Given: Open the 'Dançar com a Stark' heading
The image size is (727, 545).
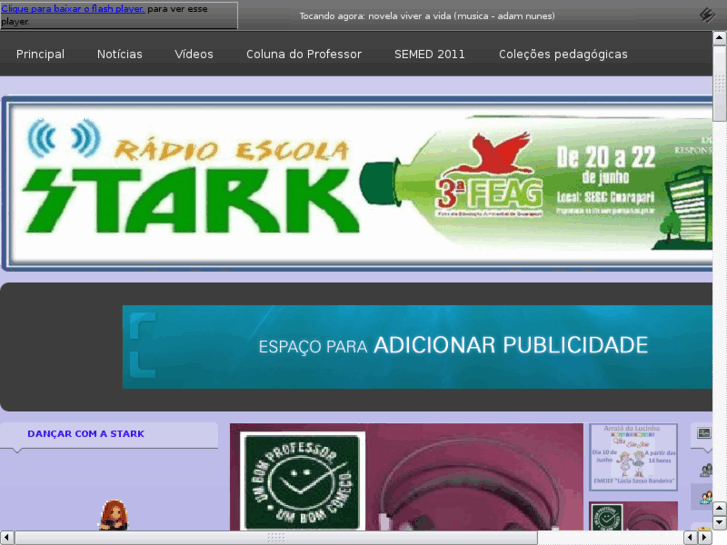Looking at the screenshot, I should click(86, 434).
